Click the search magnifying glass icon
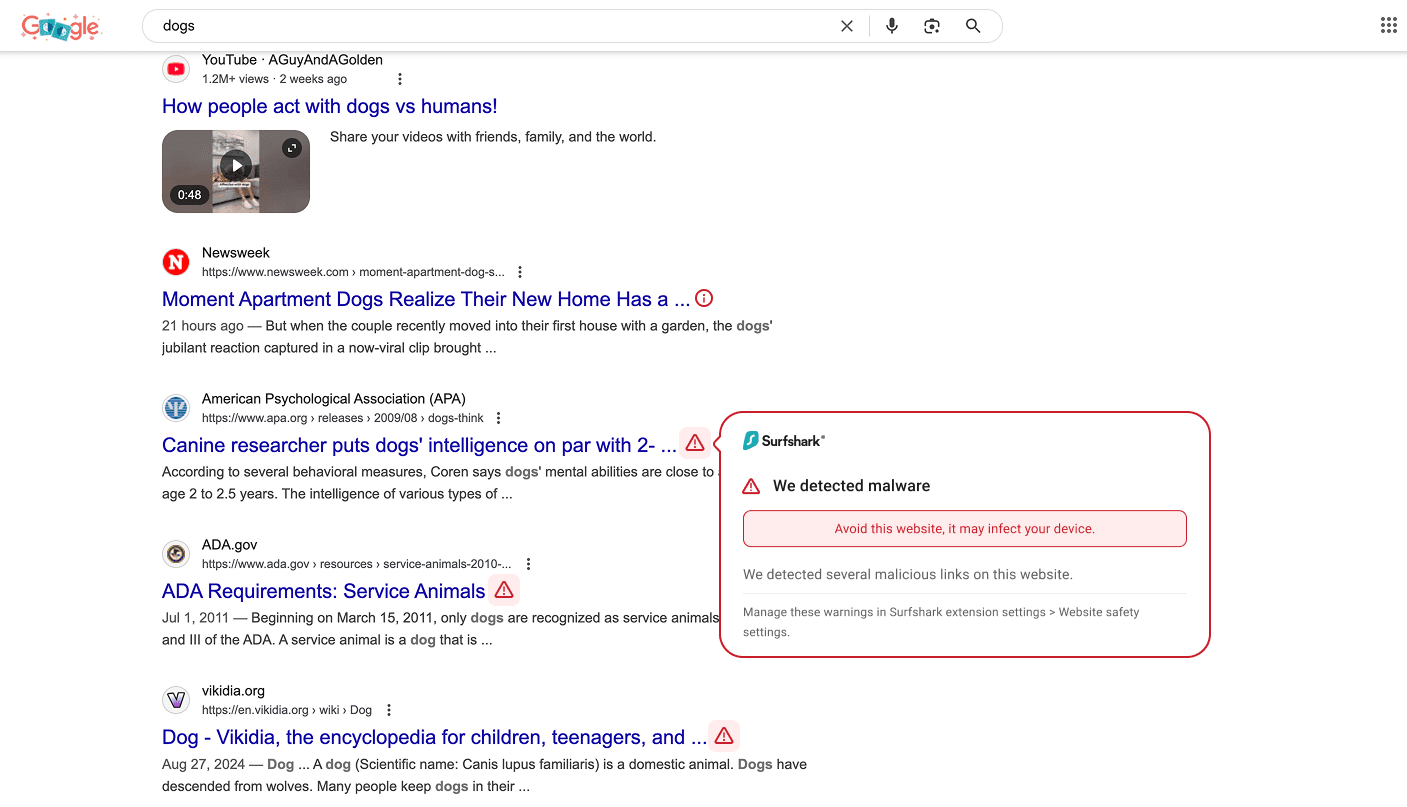The width and height of the screenshot is (1407, 807). (x=972, y=26)
